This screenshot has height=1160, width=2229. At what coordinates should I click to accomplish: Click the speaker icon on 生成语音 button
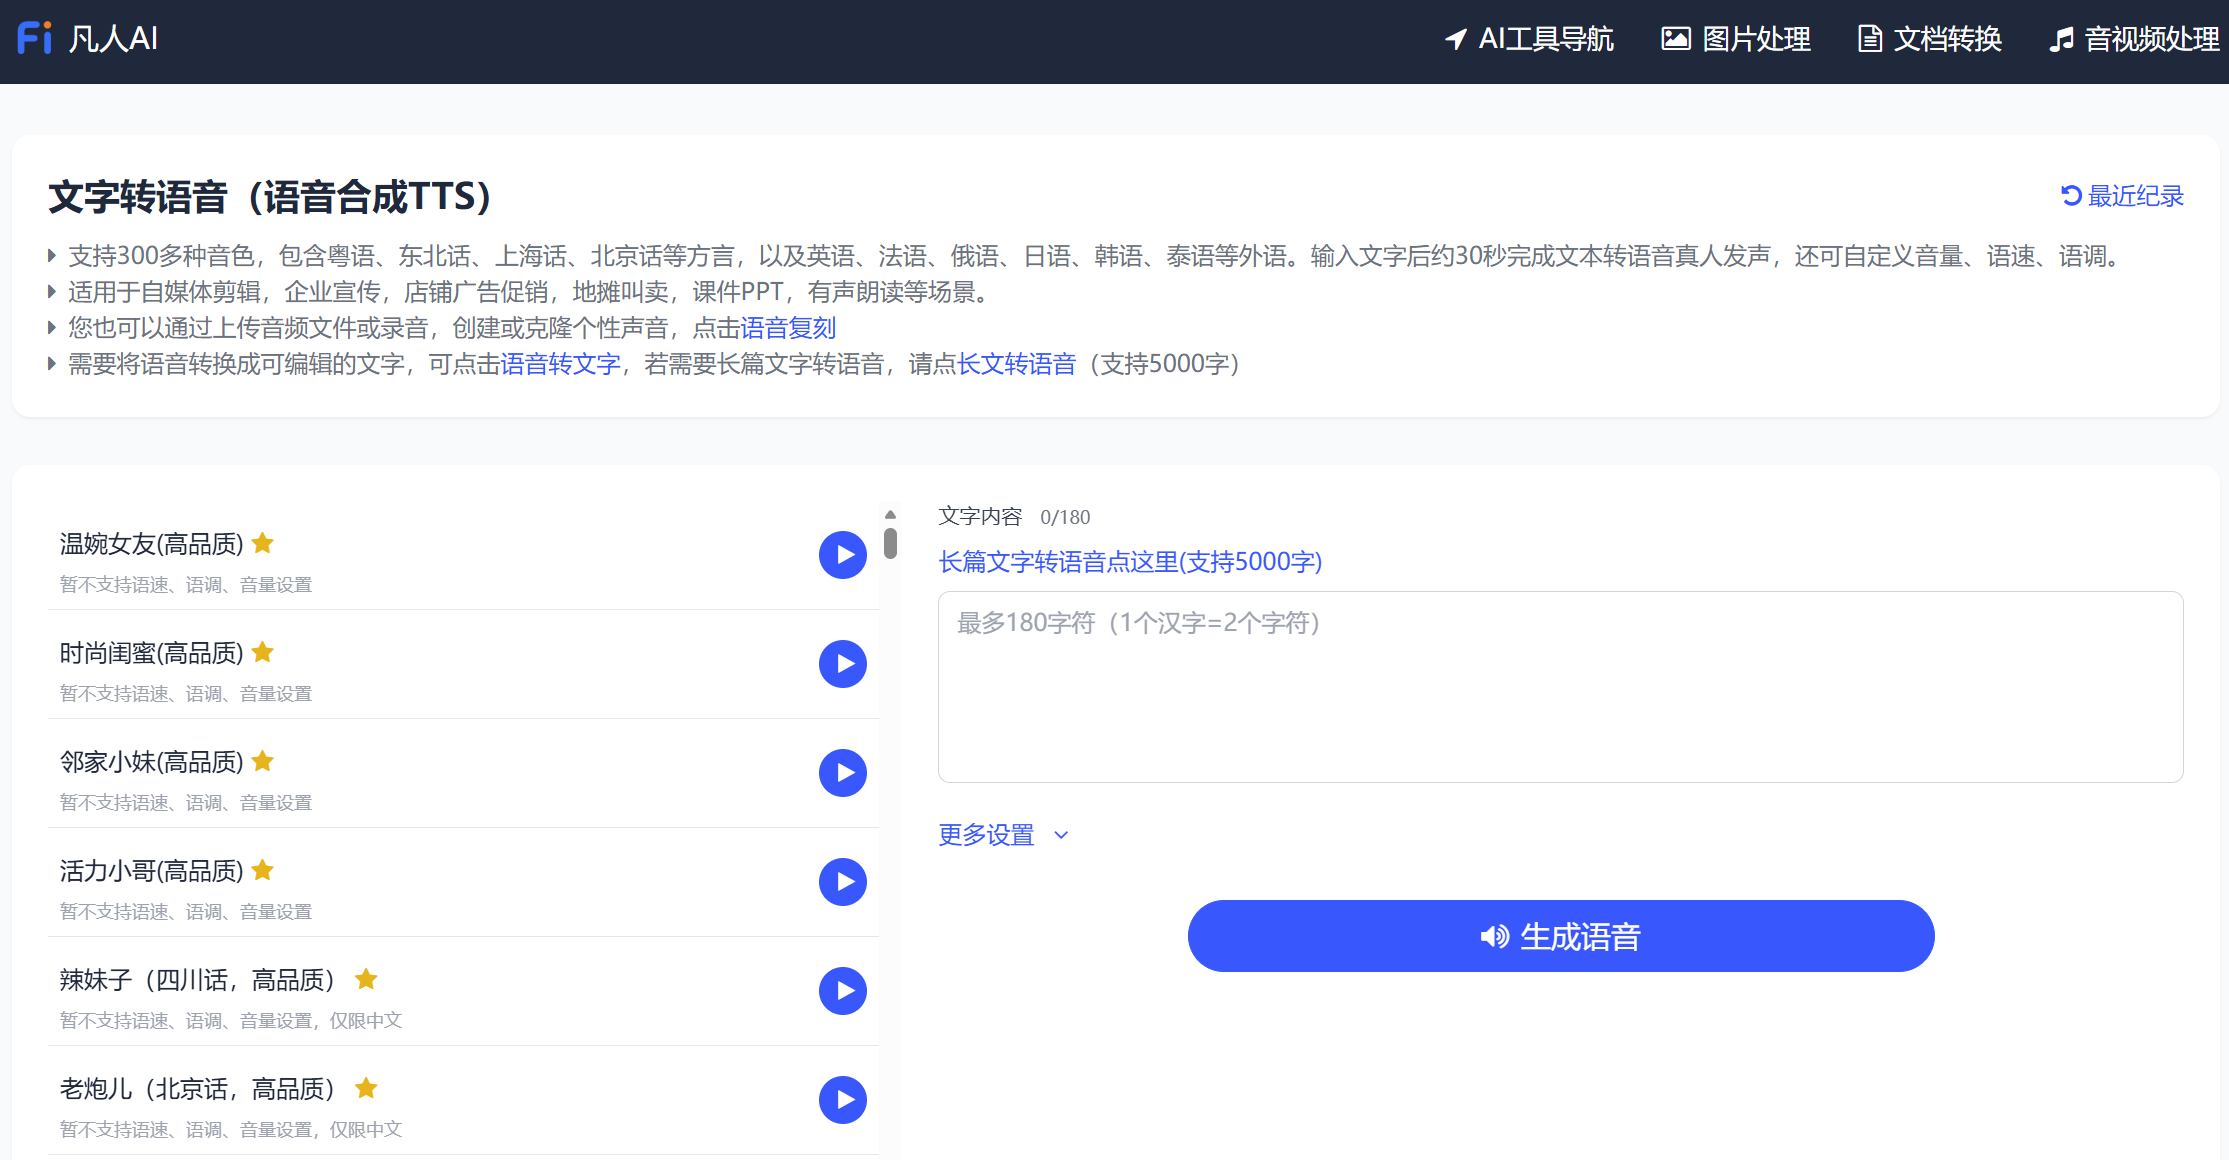click(1495, 936)
